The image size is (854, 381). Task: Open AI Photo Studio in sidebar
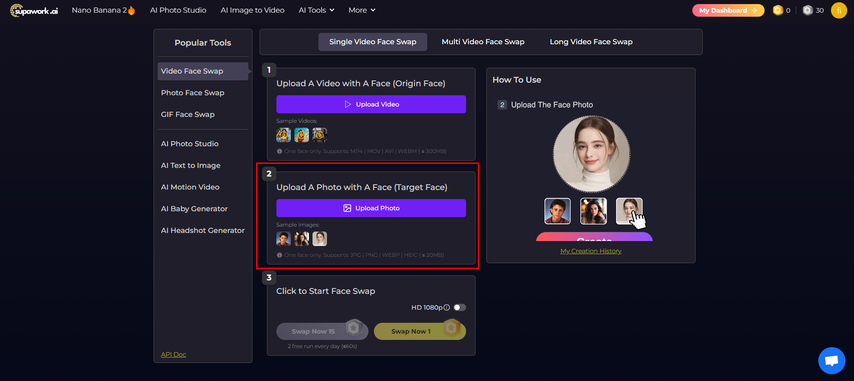click(190, 144)
